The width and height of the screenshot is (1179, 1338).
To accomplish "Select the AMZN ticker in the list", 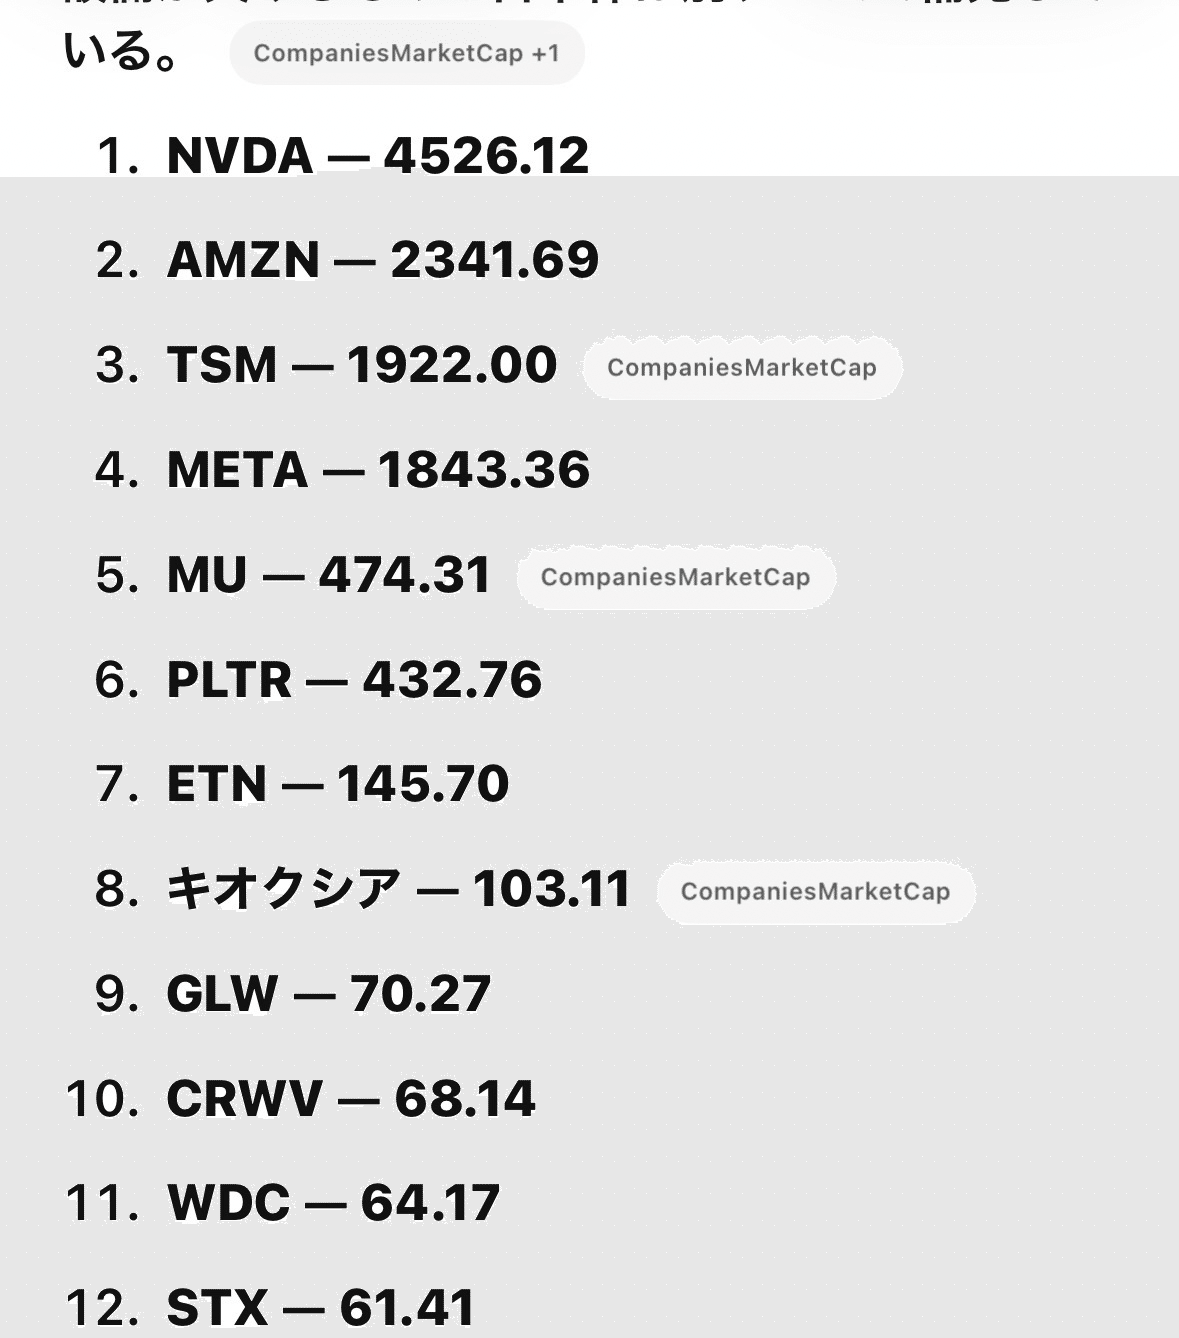I will 243,260.
